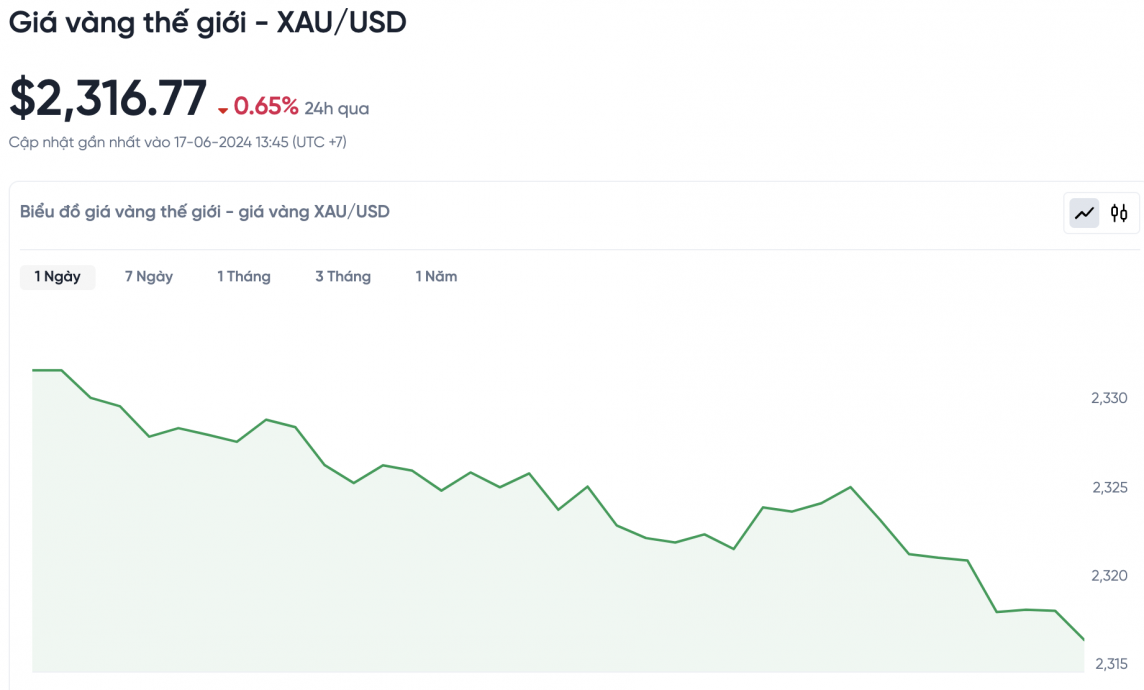Switch to the 1 Tháng range
This screenshot has width=1144, height=690.
pos(244,277)
